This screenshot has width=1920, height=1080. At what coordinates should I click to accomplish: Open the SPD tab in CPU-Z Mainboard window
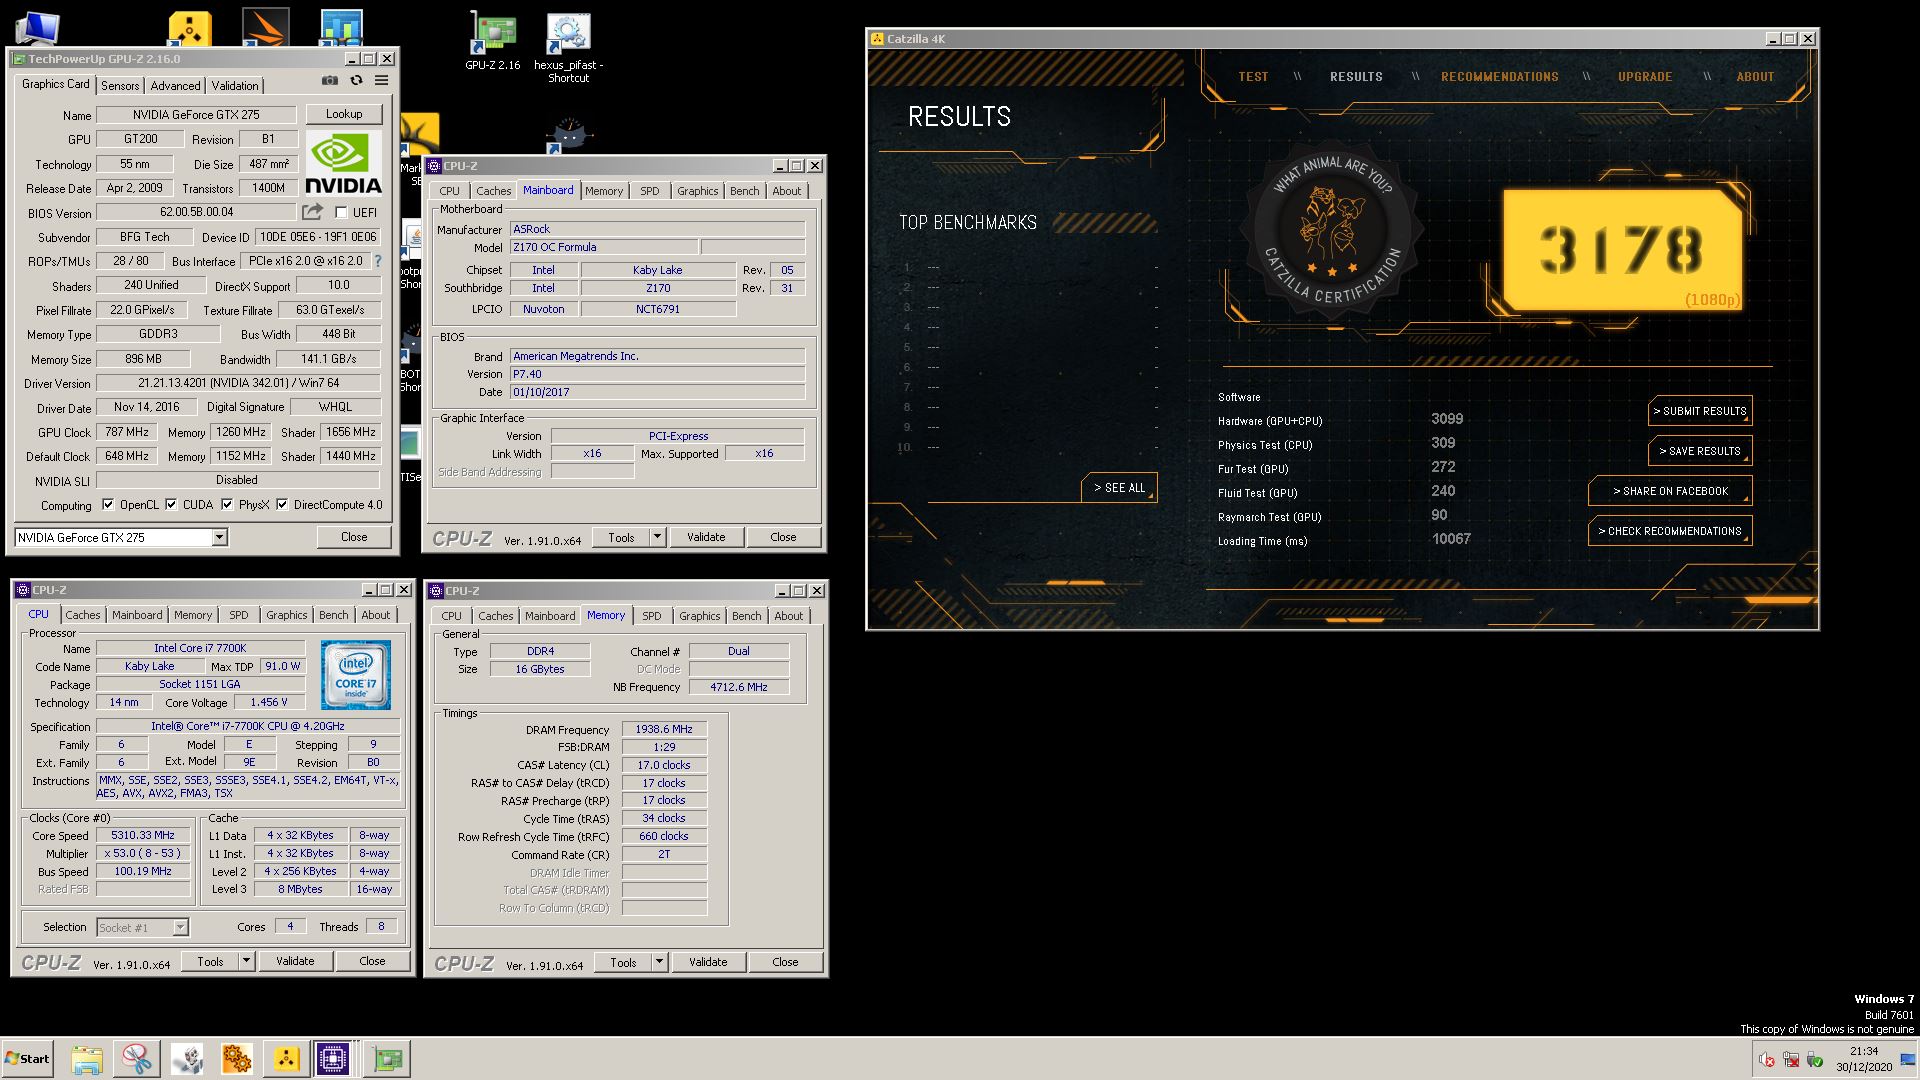click(x=650, y=191)
